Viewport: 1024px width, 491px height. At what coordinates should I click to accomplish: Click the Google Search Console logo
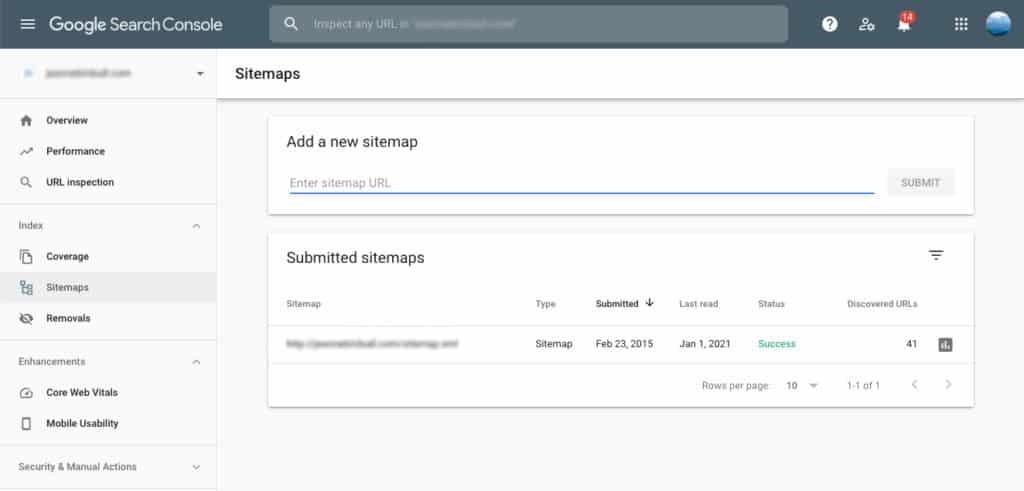(136, 25)
